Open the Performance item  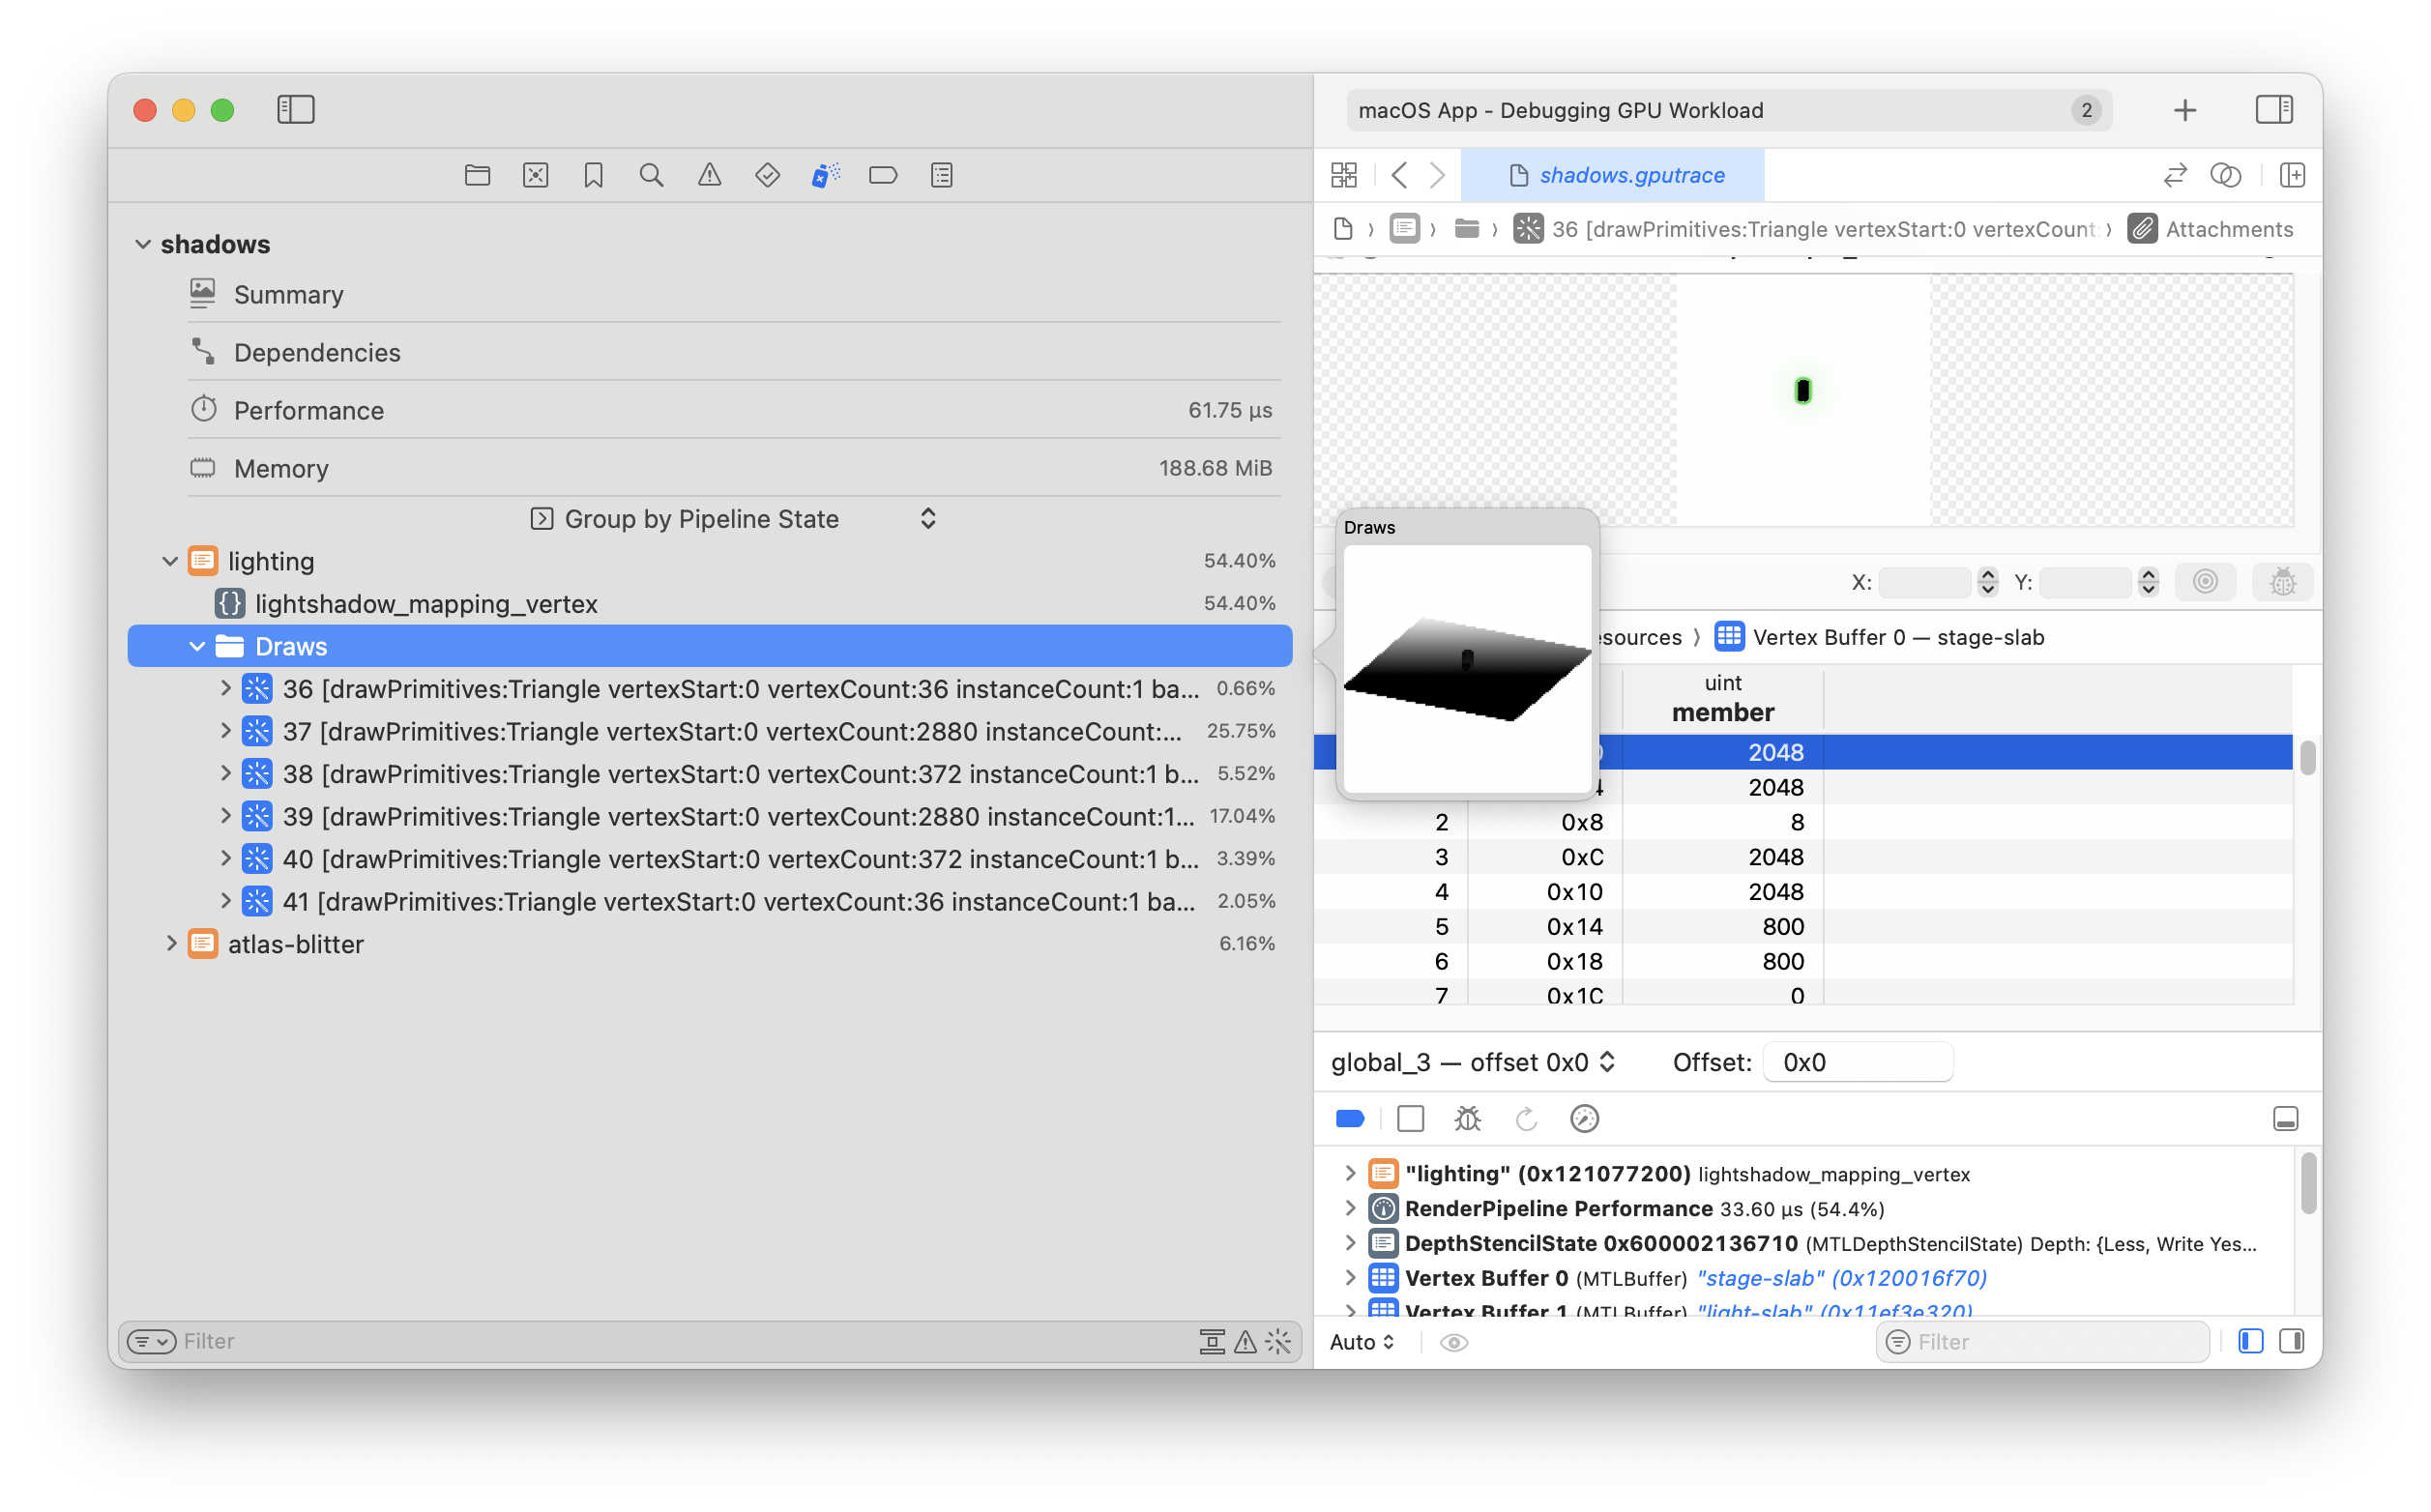(x=734, y=411)
